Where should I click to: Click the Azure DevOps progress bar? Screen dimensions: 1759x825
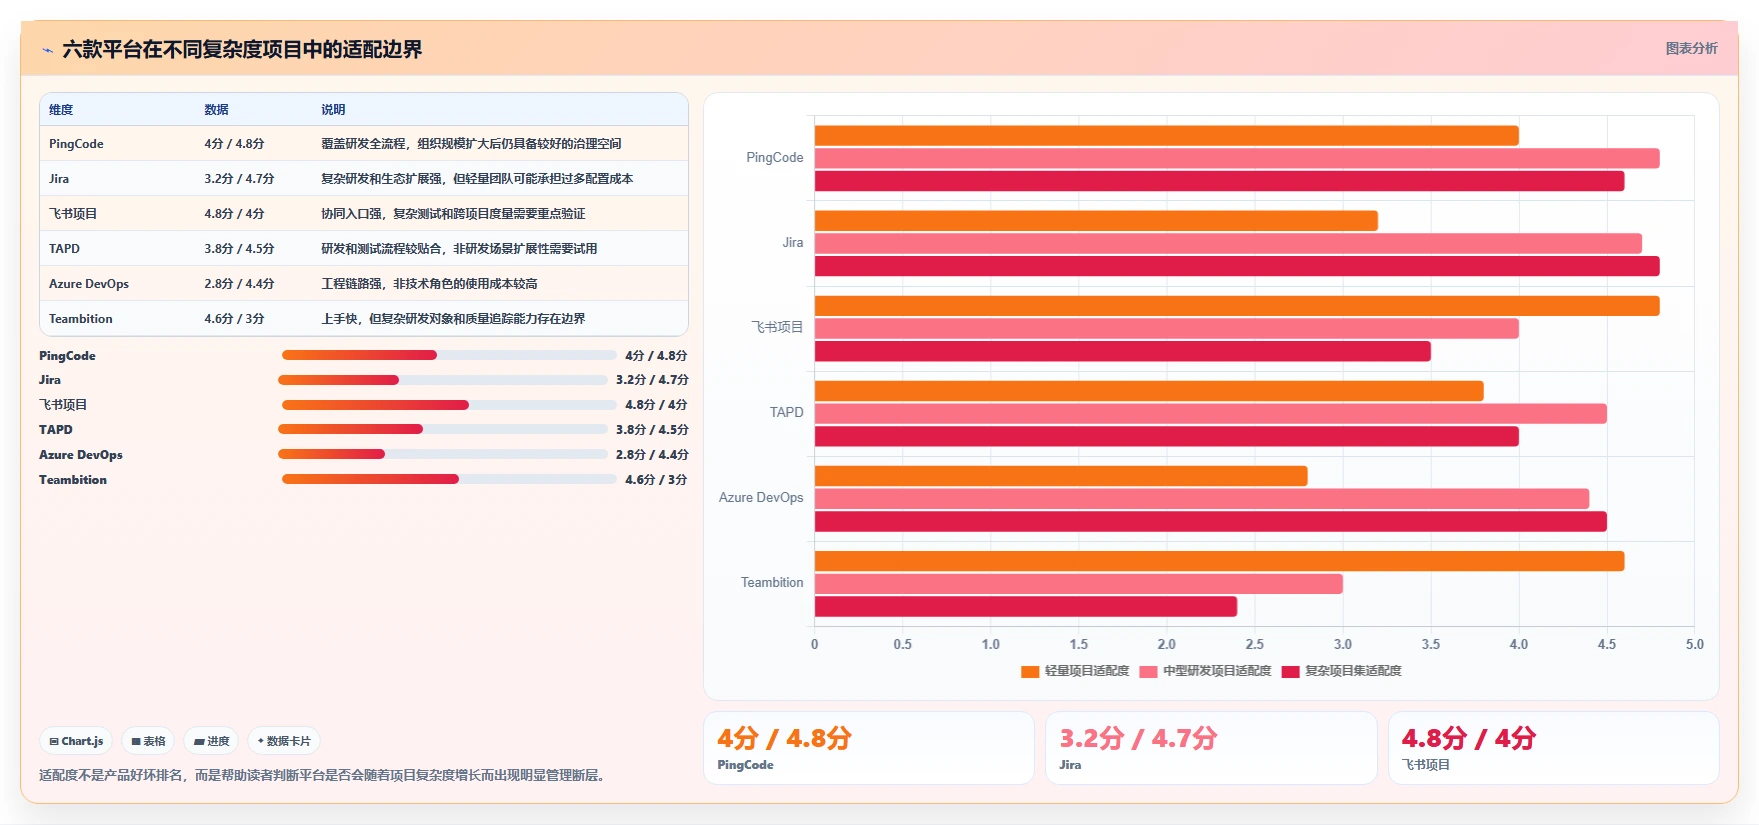coord(443,454)
